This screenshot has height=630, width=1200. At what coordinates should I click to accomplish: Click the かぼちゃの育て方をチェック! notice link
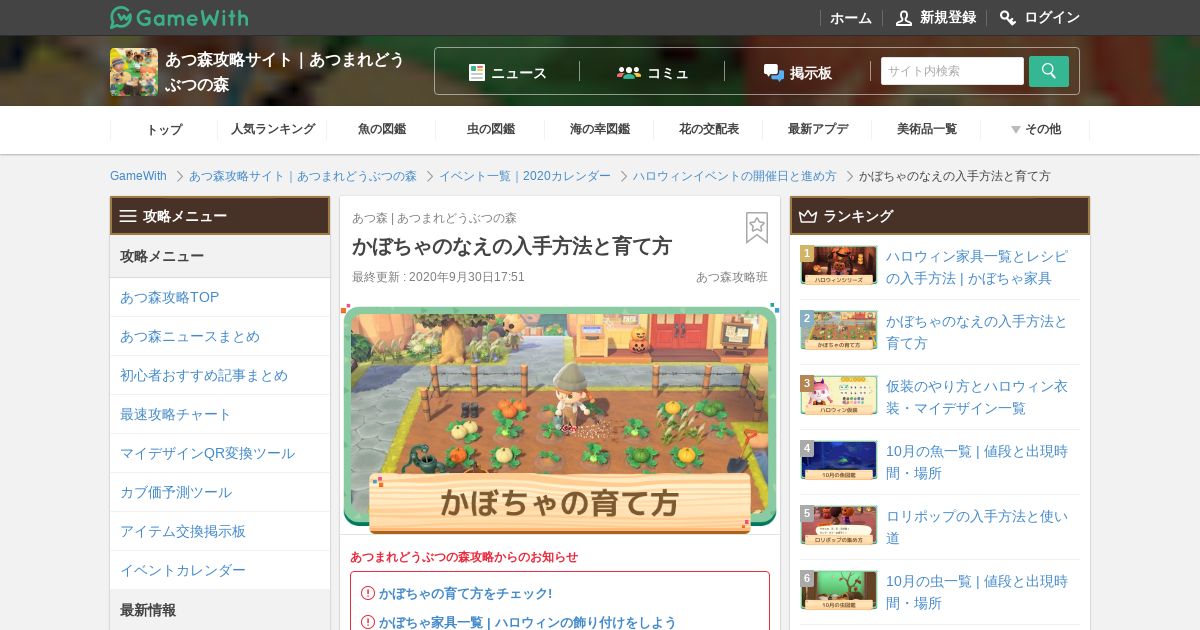pos(465,593)
